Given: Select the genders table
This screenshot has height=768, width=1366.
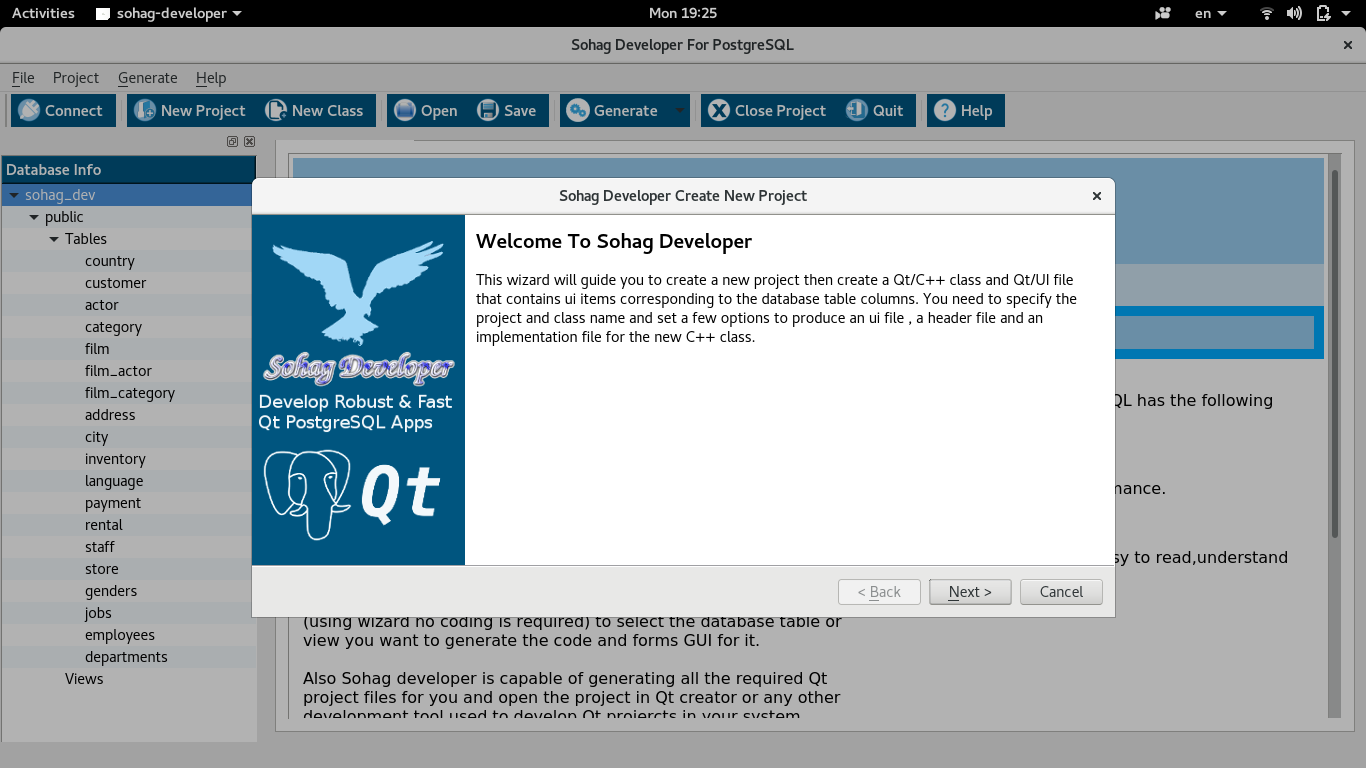Looking at the screenshot, I should (111, 591).
